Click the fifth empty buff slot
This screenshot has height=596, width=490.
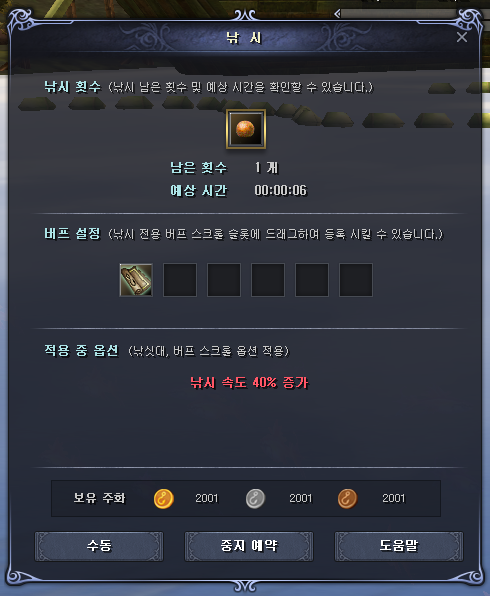coord(312,280)
